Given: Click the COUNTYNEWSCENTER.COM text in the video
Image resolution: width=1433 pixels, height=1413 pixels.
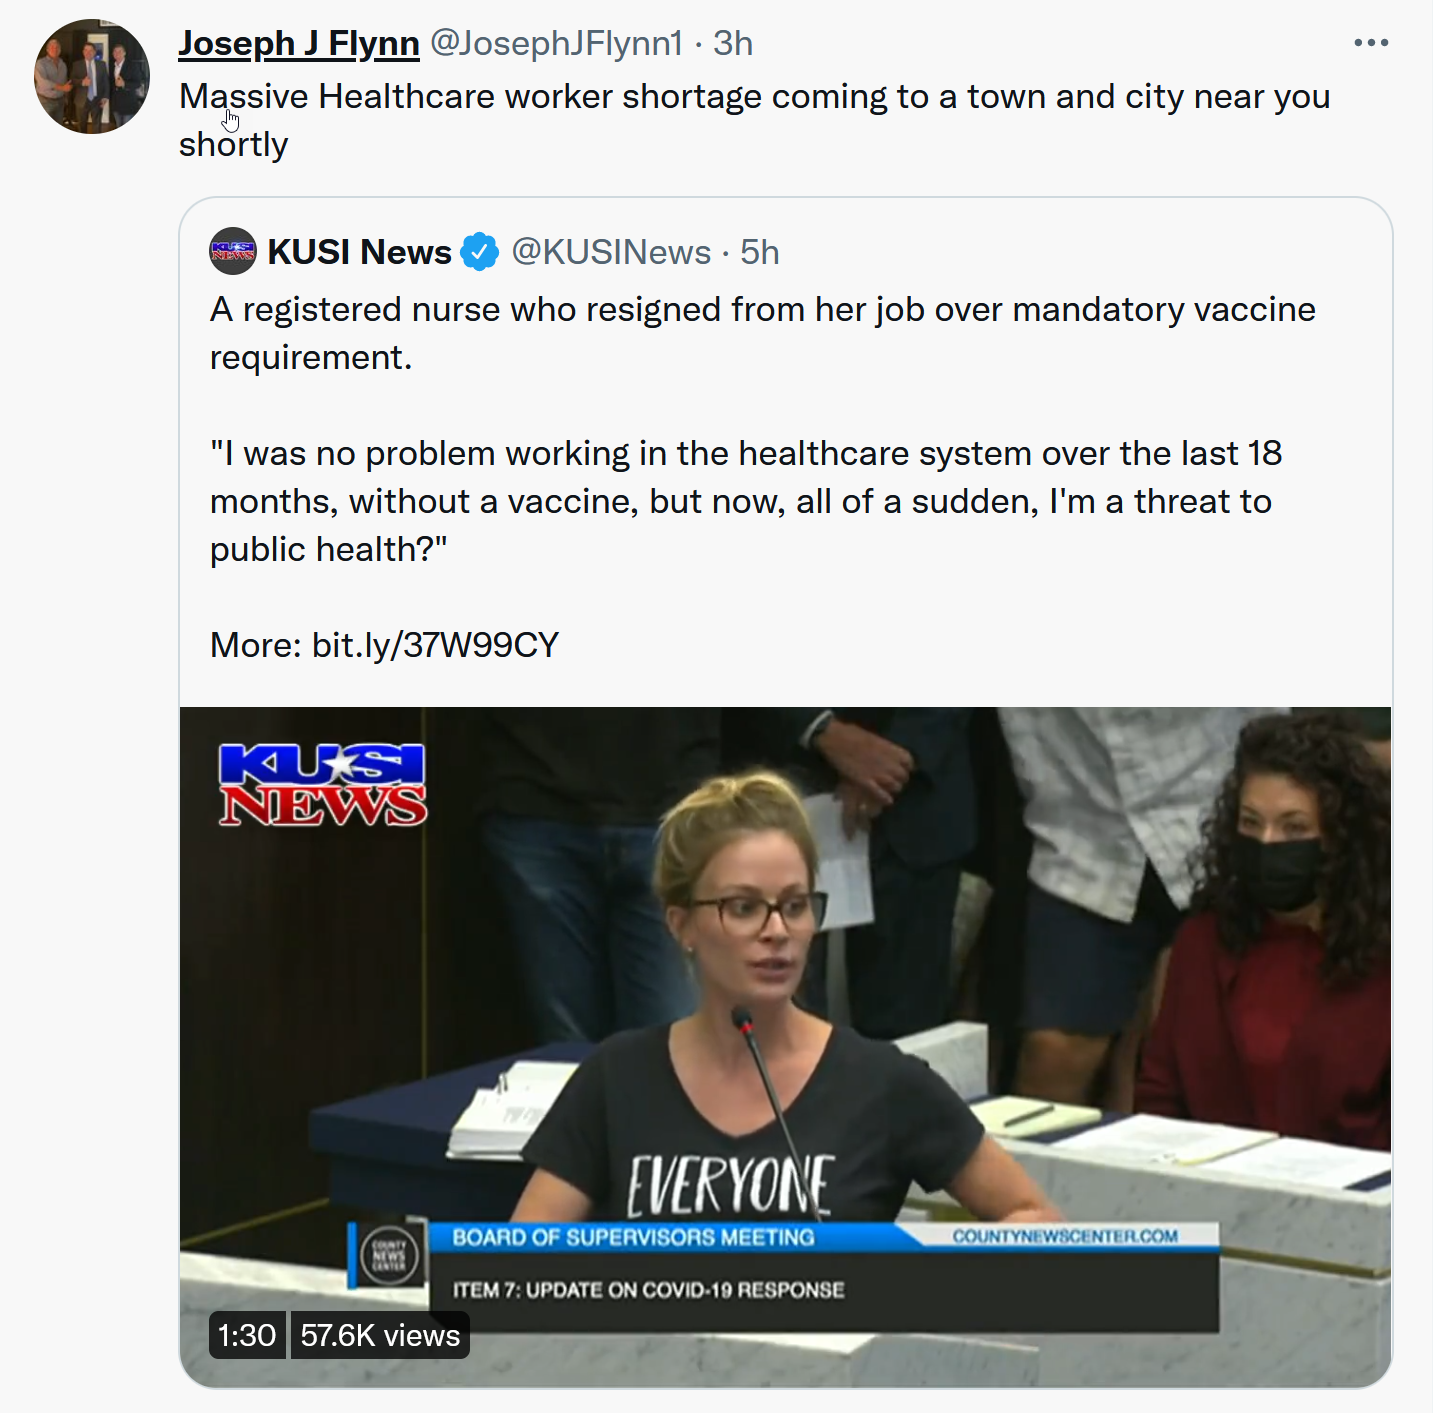Looking at the screenshot, I should pos(1065,1236).
